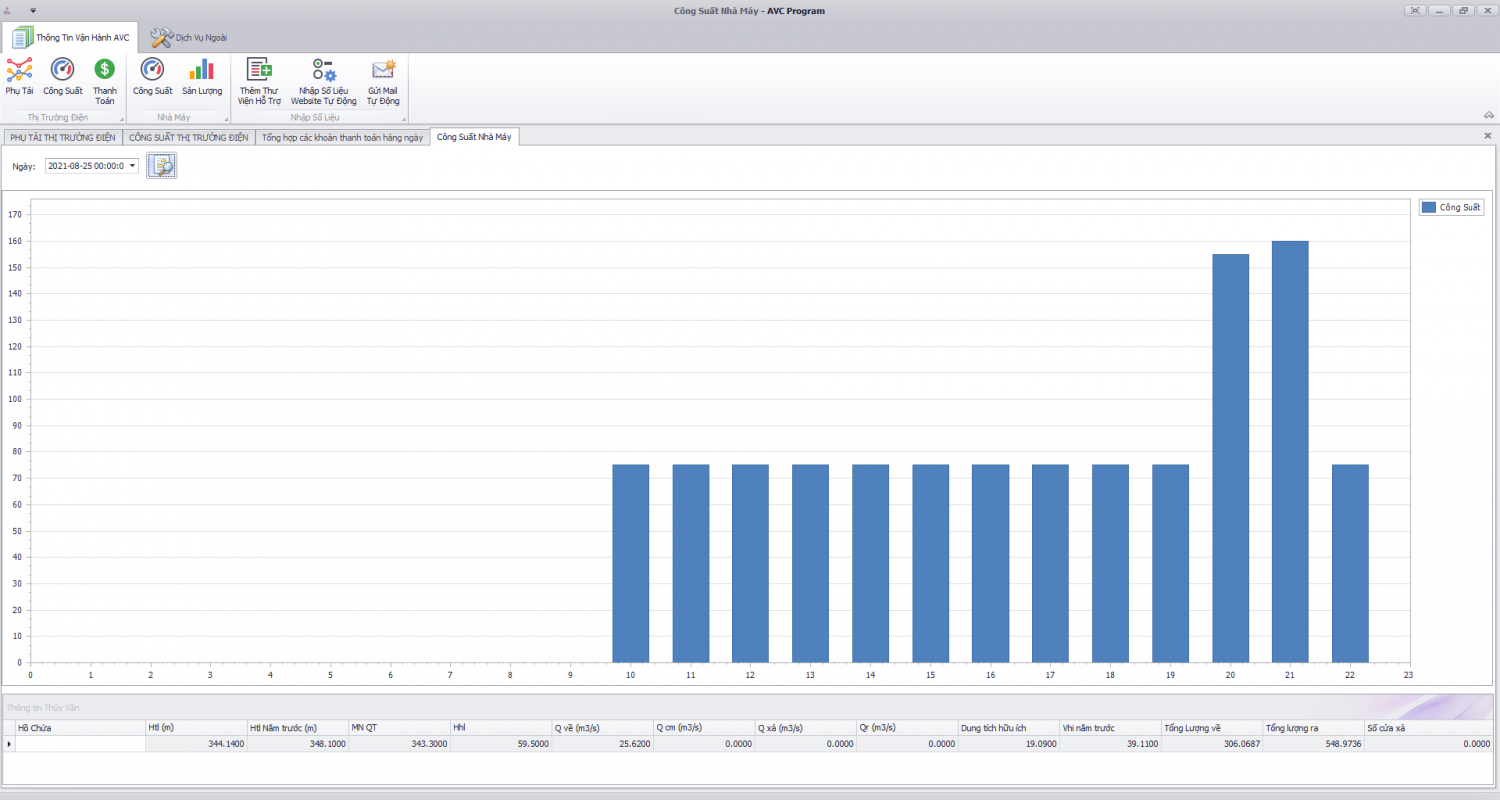Click the Hồ Chứa column header
This screenshot has height=800, width=1500.
pyautogui.click(x=80, y=728)
